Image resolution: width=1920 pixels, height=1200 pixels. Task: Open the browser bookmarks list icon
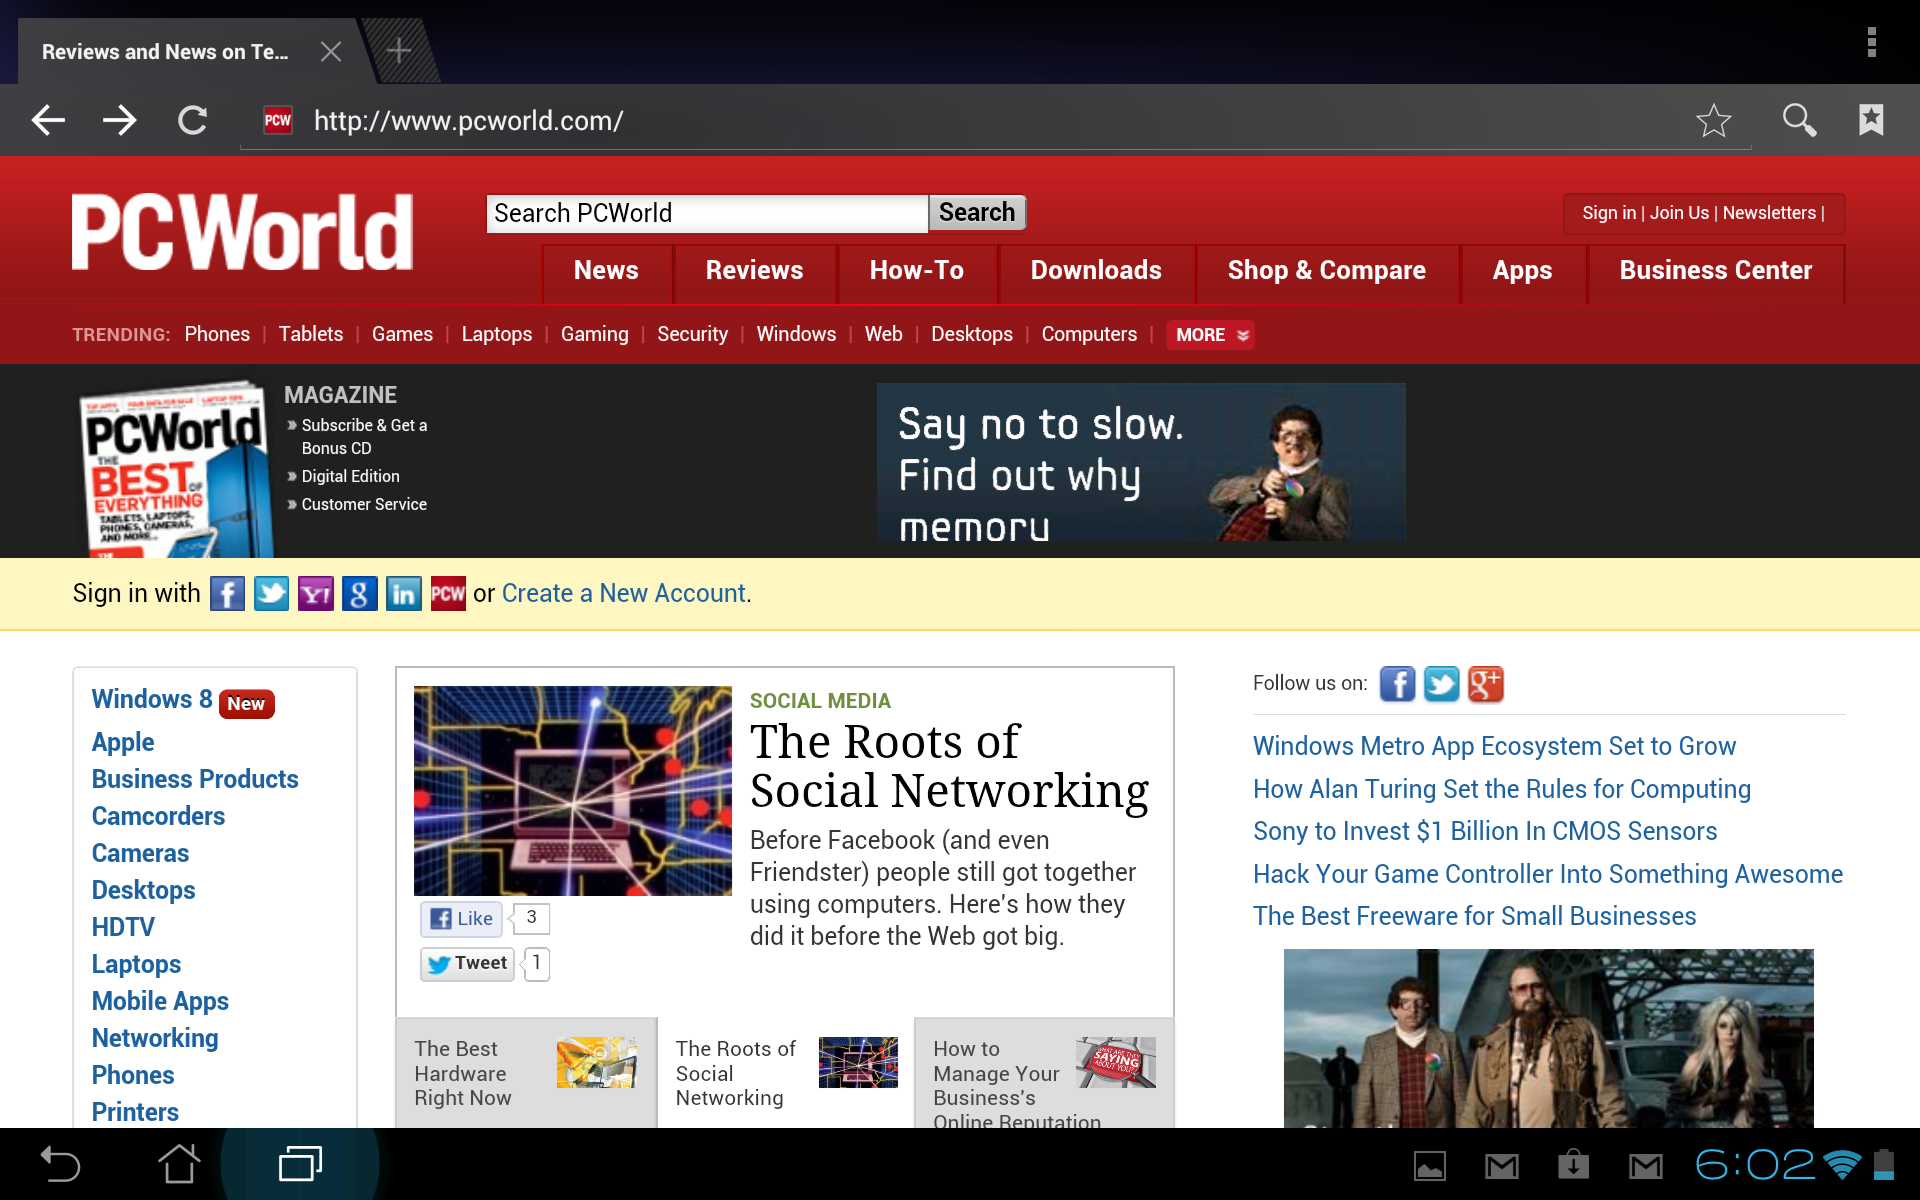pyautogui.click(x=1871, y=120)
